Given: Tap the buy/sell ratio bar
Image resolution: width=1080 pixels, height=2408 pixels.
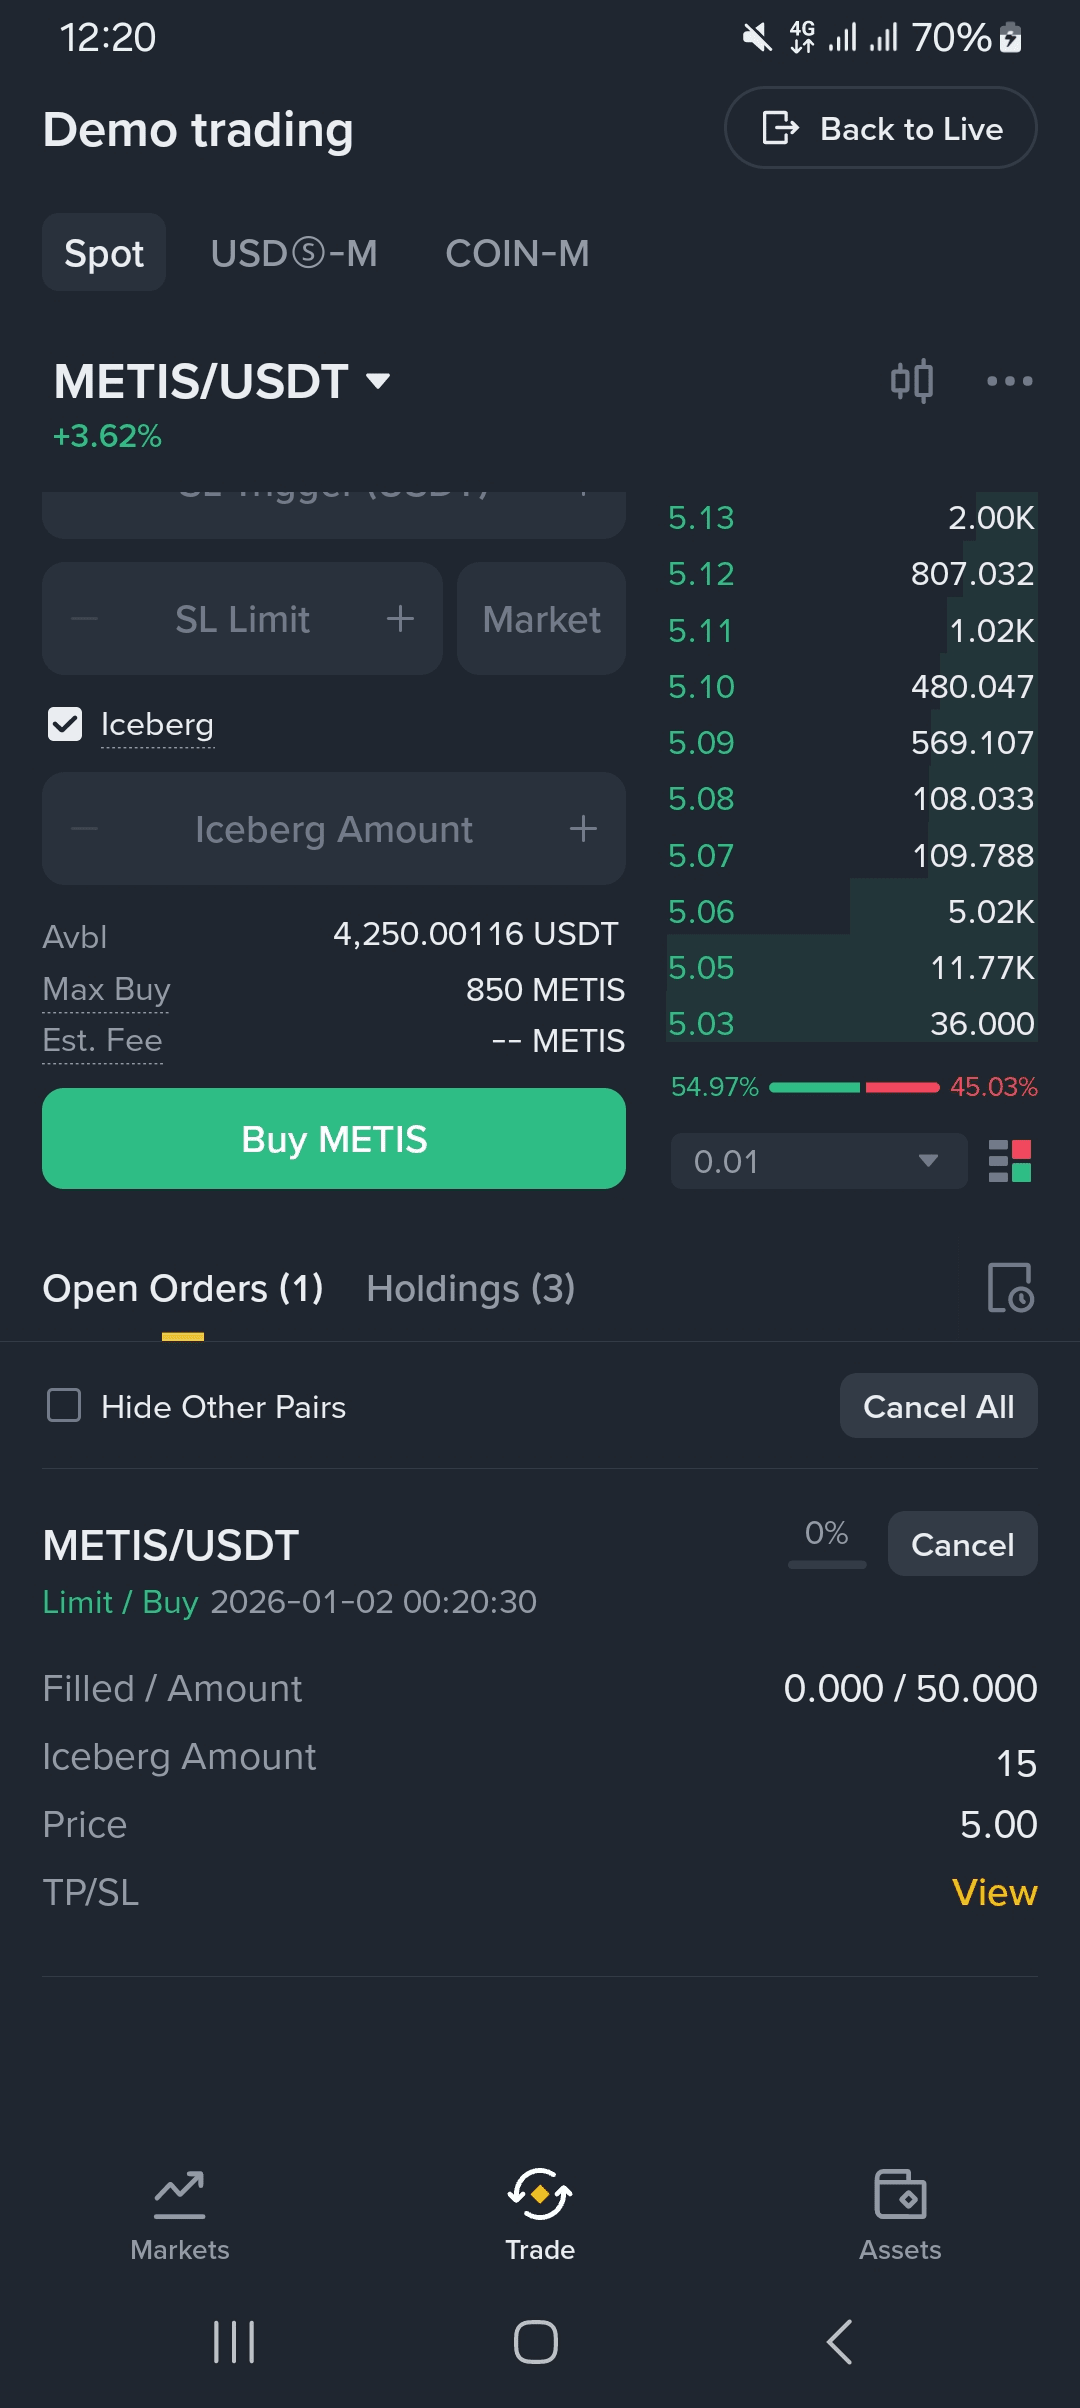Looking at the screenshot, I should [x=854, y=1087].
